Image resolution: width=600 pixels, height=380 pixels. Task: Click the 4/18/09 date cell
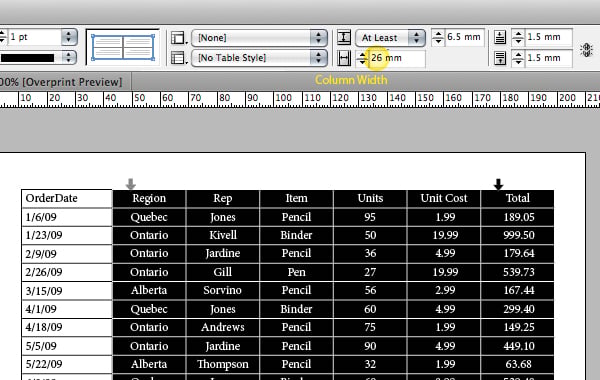coord(67,327)
